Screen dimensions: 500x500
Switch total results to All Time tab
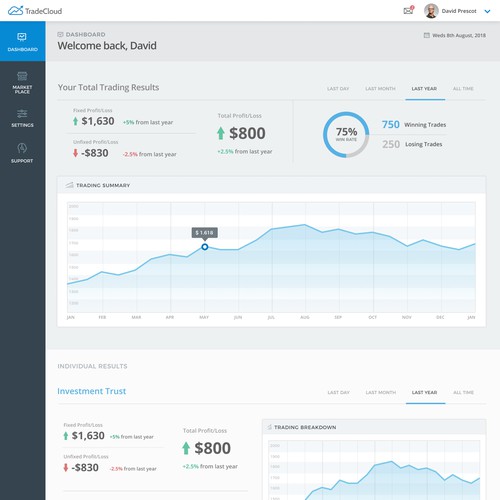pos(463,89)
